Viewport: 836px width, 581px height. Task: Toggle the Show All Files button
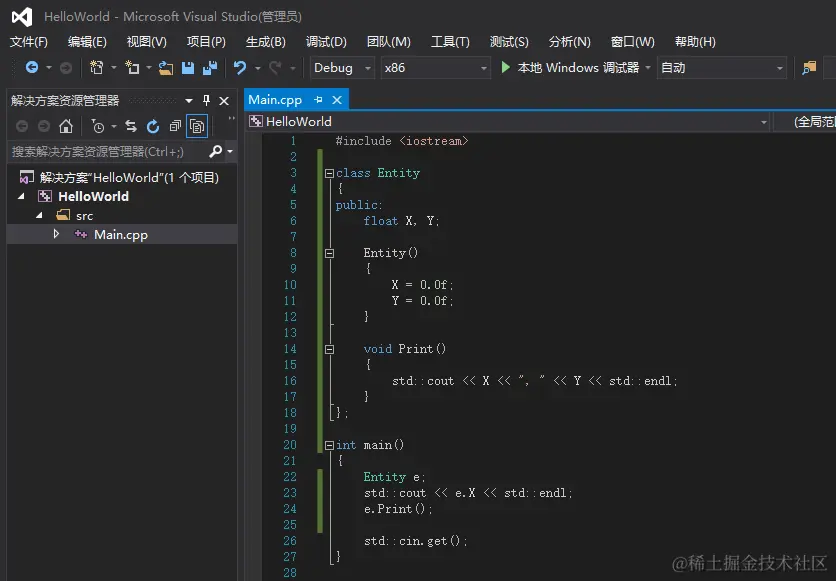tap(197, 126)
